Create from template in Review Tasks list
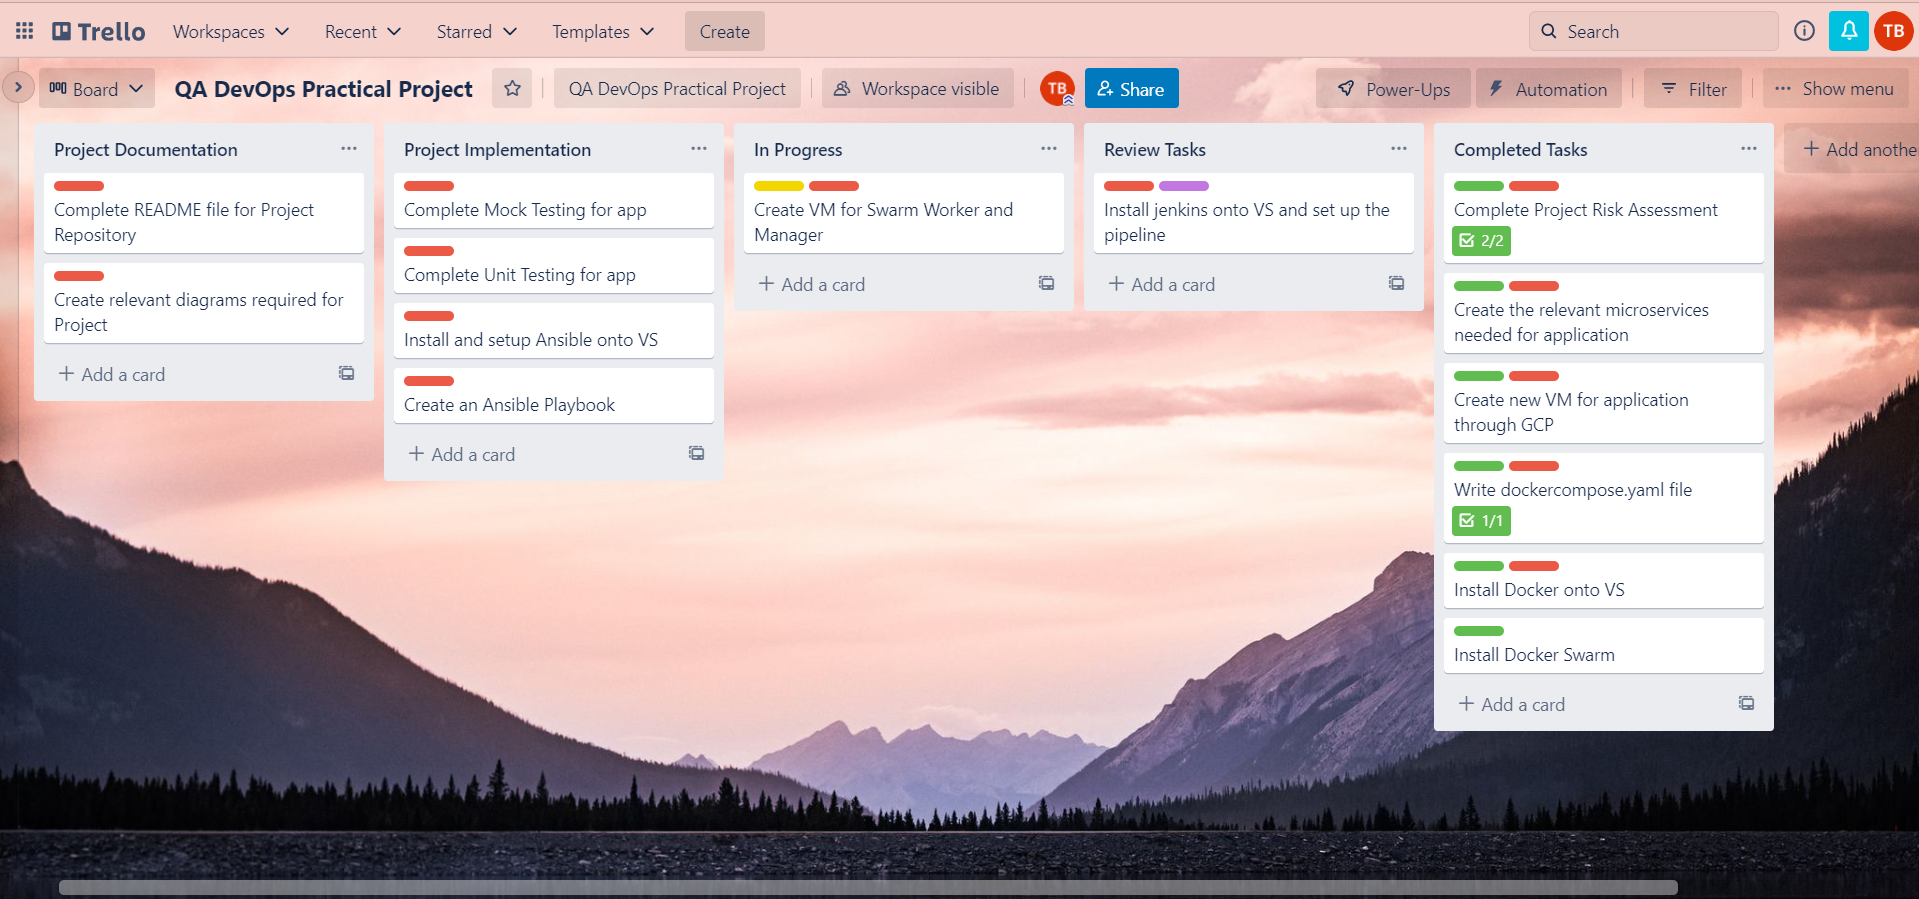The image size is (1919, 899). click(1396, 283)
